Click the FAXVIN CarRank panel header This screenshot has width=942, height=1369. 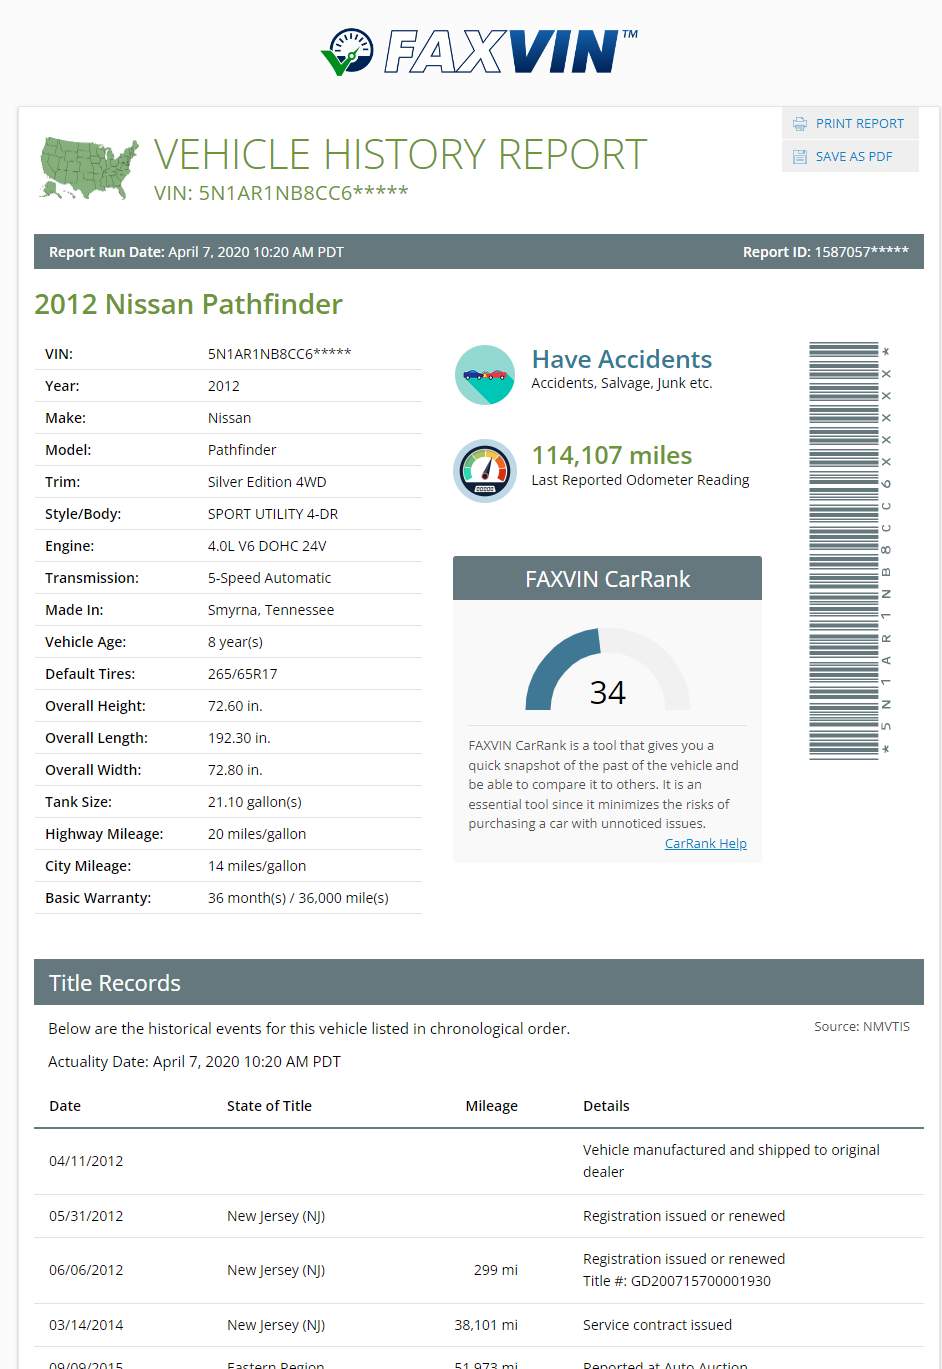tap(607, 579)
